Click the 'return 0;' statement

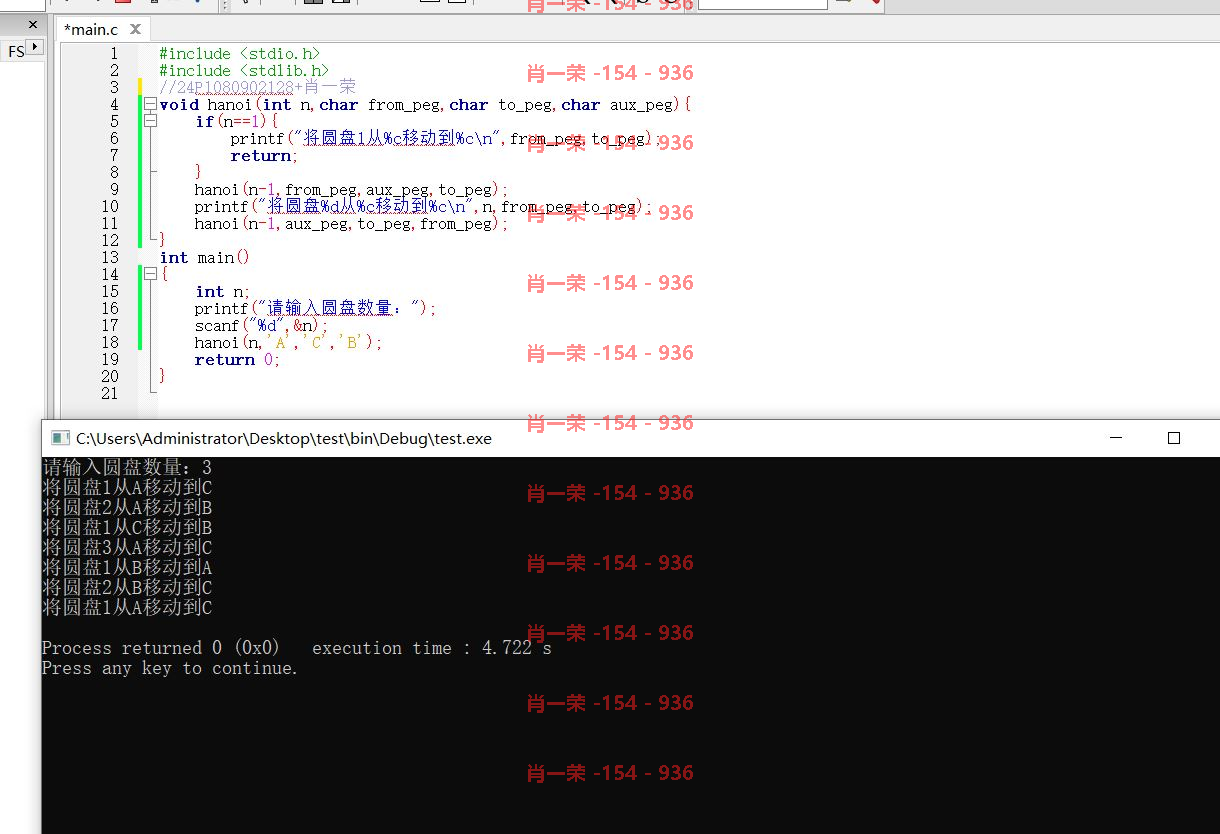coord(237,359)
